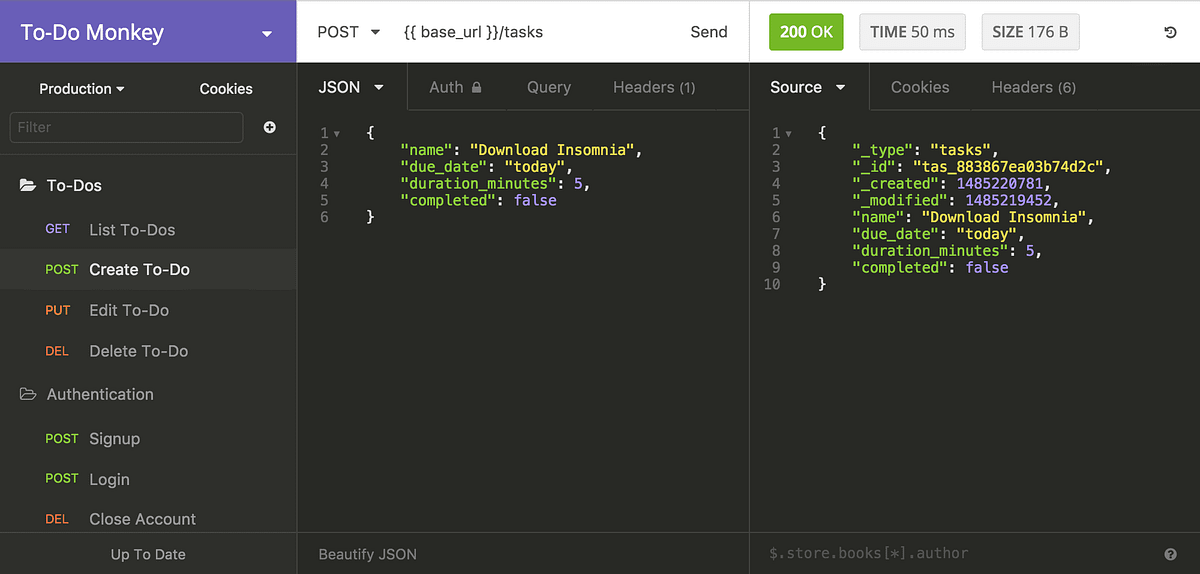This screenshot has height=574, width=1200.
Task: Click Beautify JSON
Action: tap(367, 554)
